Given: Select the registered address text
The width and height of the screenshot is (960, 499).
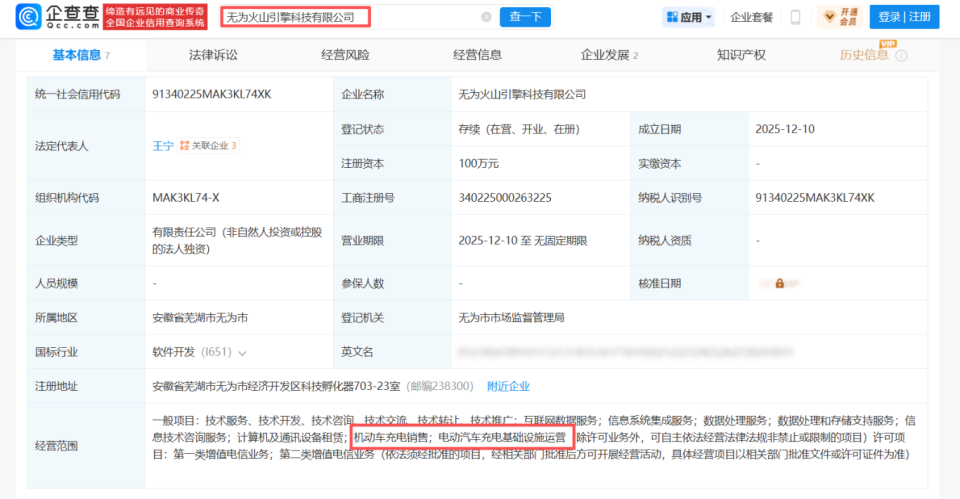Looking at the screenshot, I should pyautogui.click(x=276, y=386).
